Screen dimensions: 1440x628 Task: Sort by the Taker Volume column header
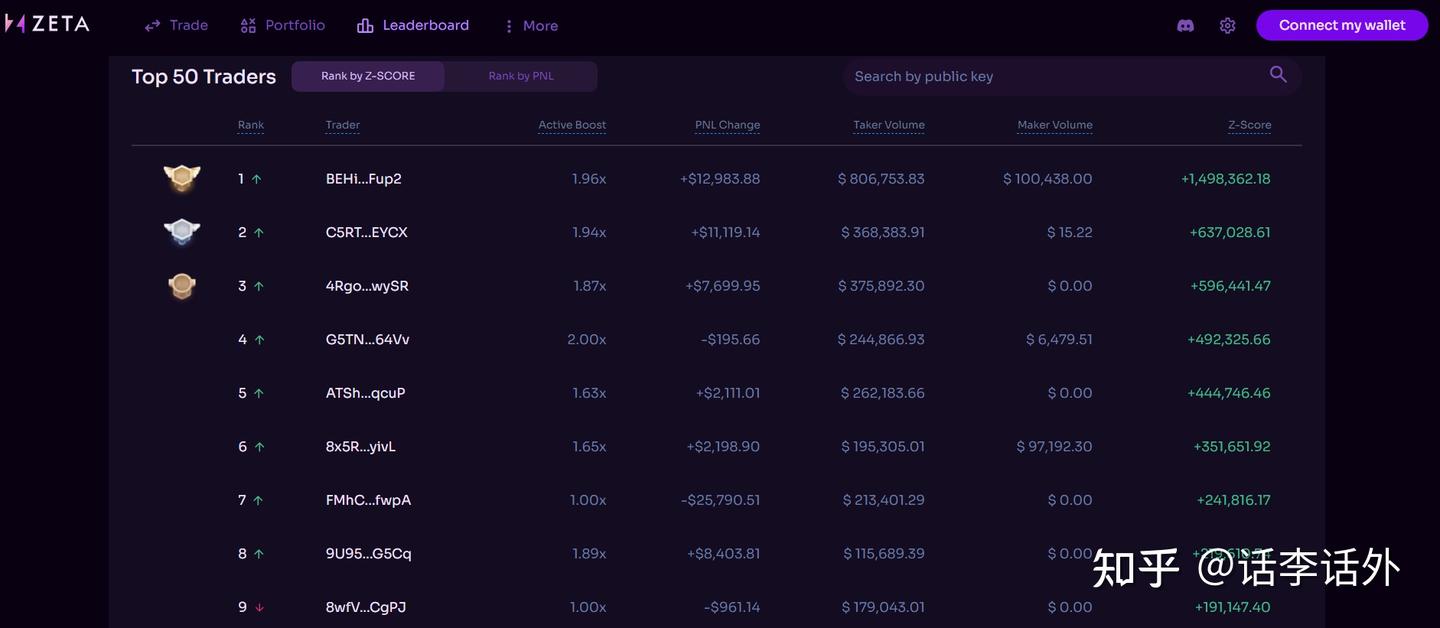(x=888, y=125)
